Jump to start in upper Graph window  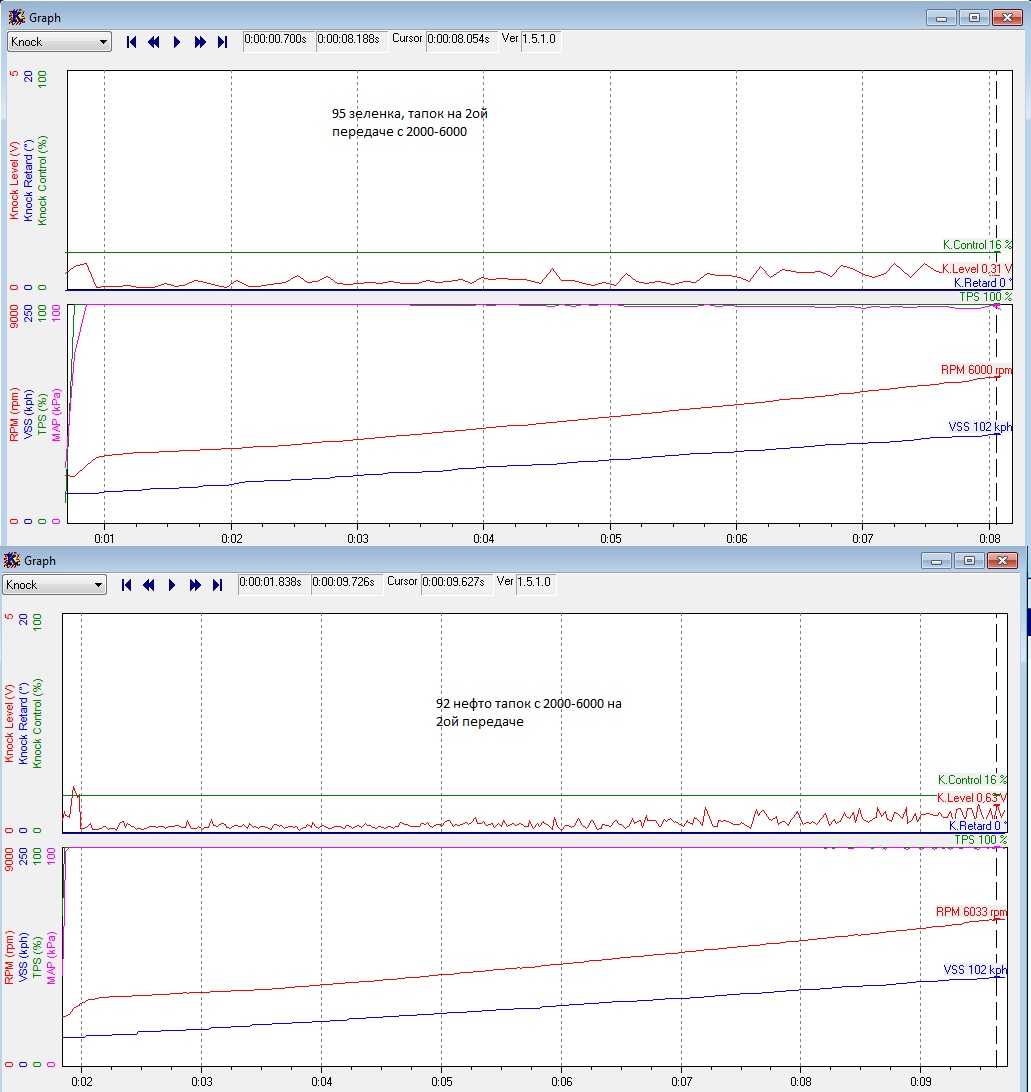point(131,42)
